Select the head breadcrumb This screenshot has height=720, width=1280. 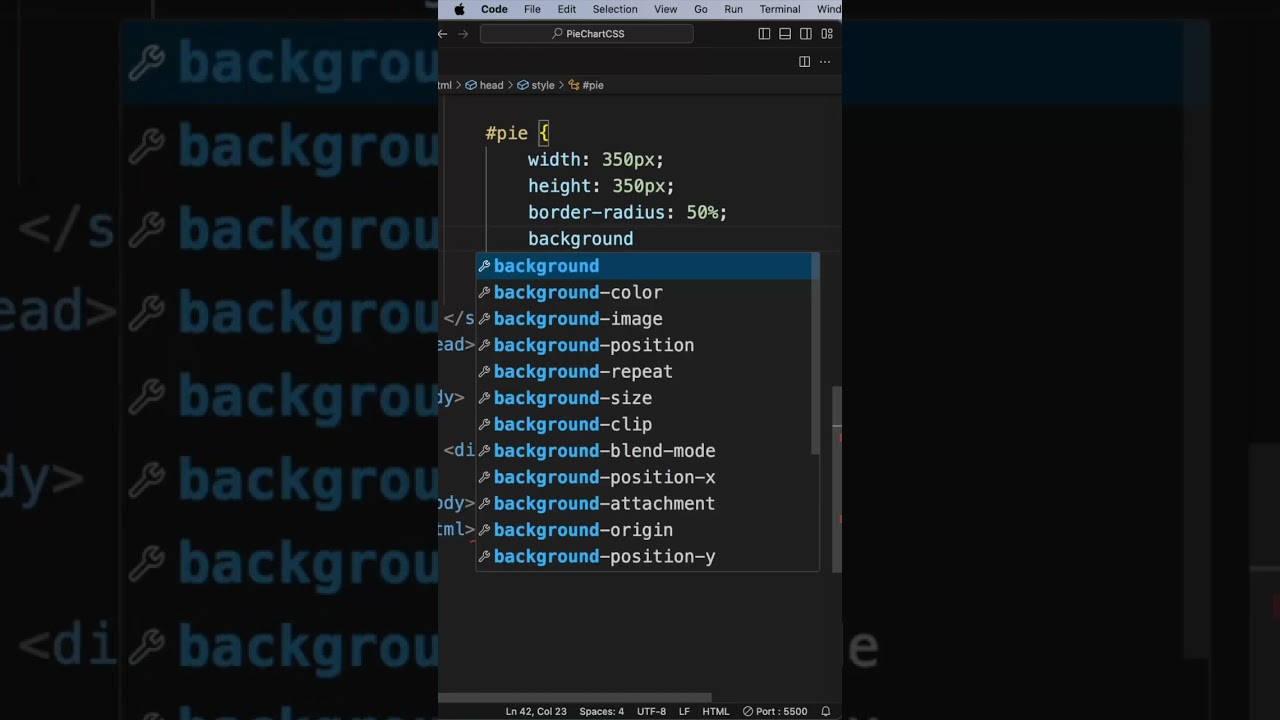tap(484, 85)
